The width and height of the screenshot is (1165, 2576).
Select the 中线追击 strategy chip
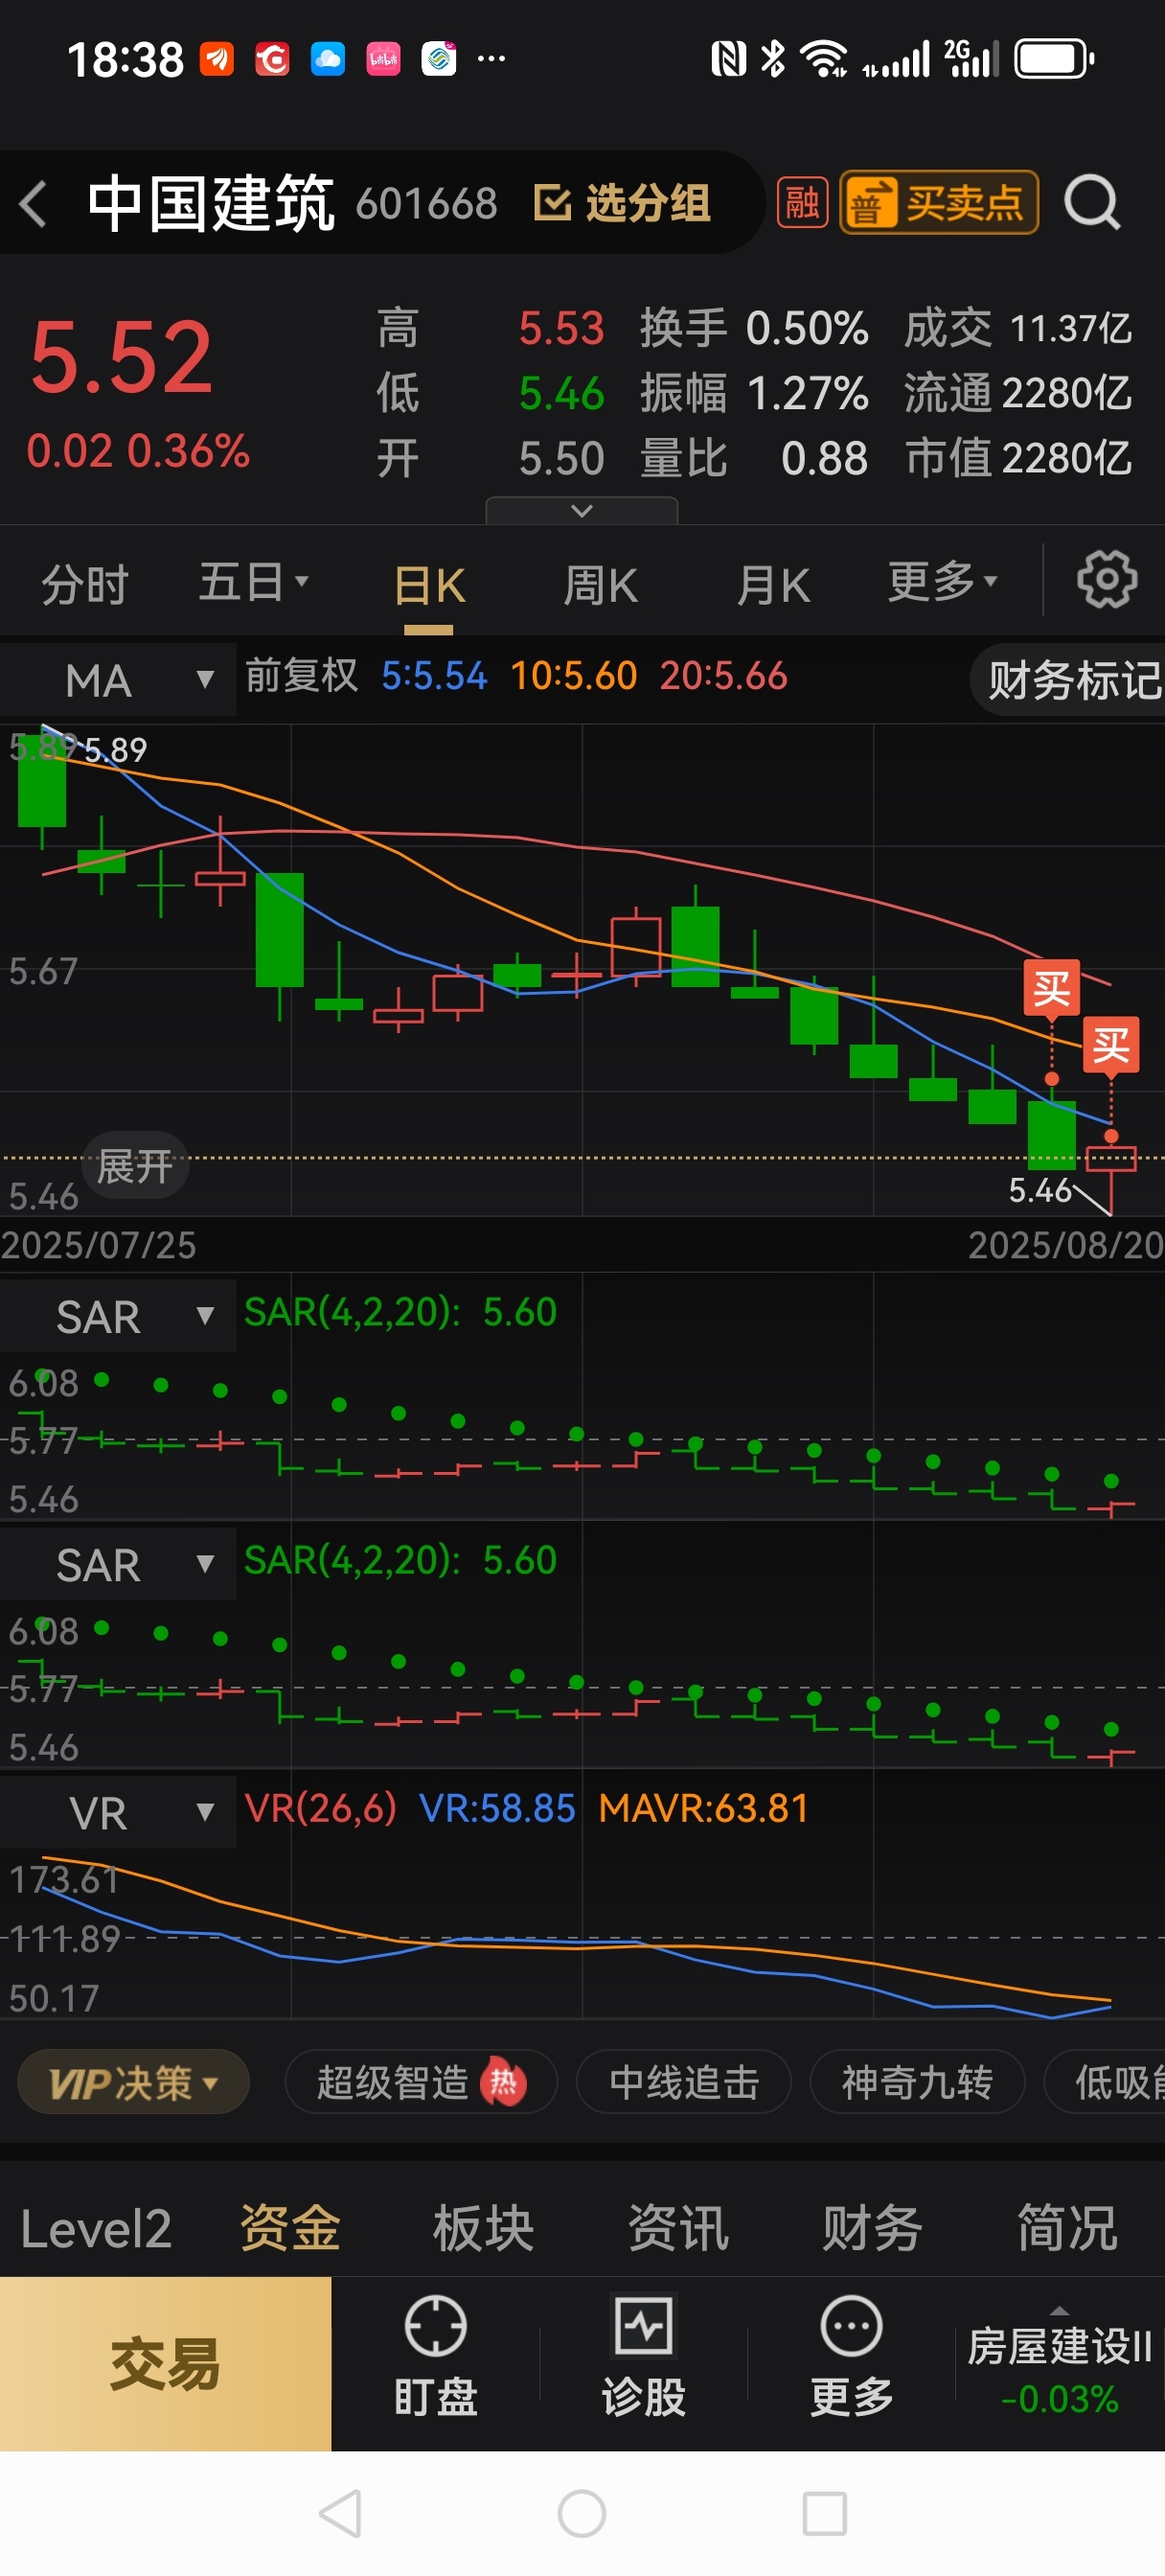[x=684, y=2083]
